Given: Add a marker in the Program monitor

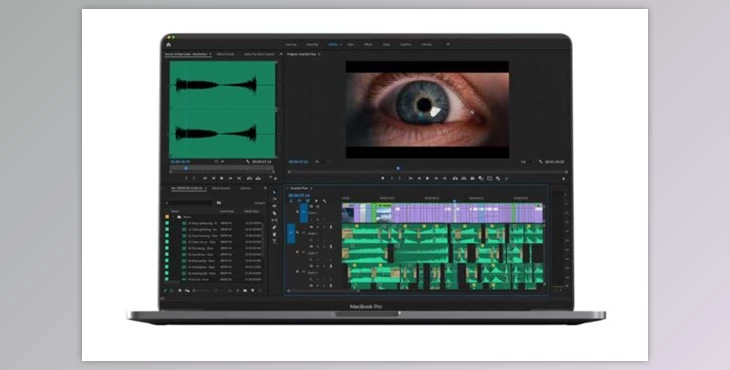Looking at the screenshot, I should (x=383, y=178).
